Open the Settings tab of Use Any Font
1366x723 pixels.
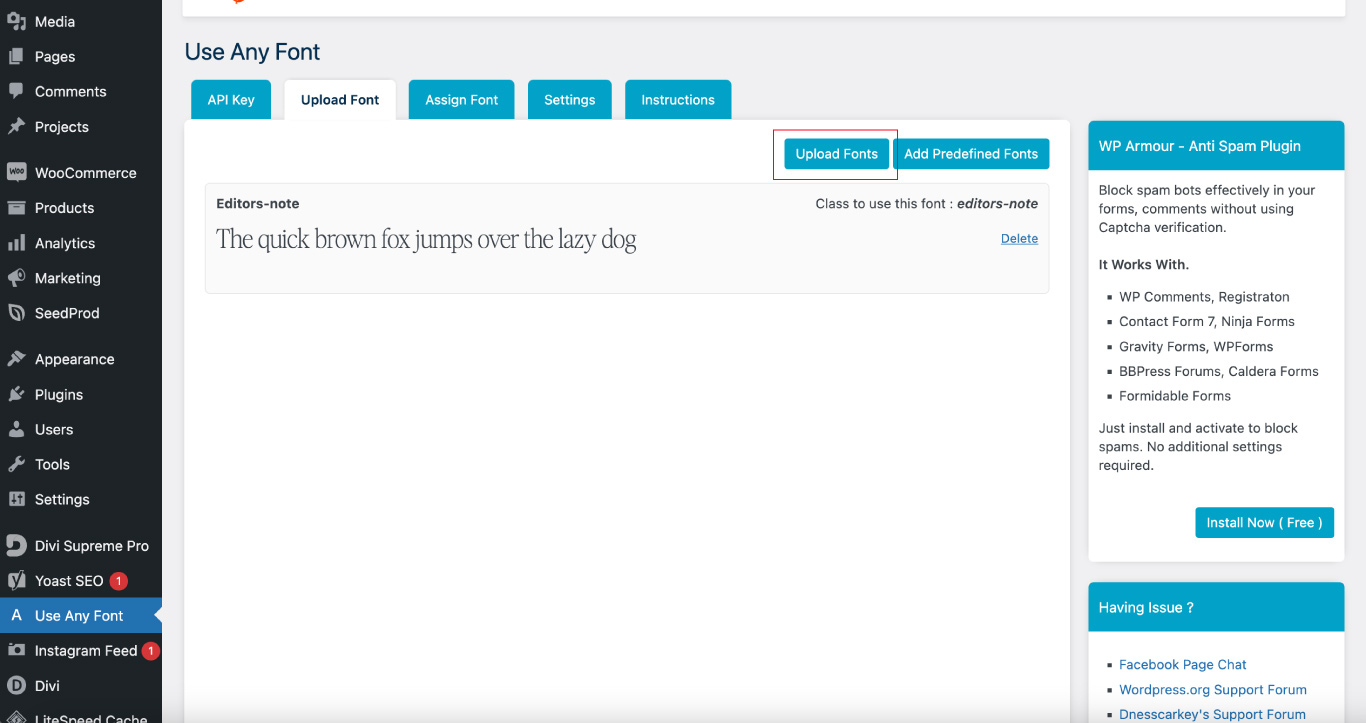click(x=570, y=100)
